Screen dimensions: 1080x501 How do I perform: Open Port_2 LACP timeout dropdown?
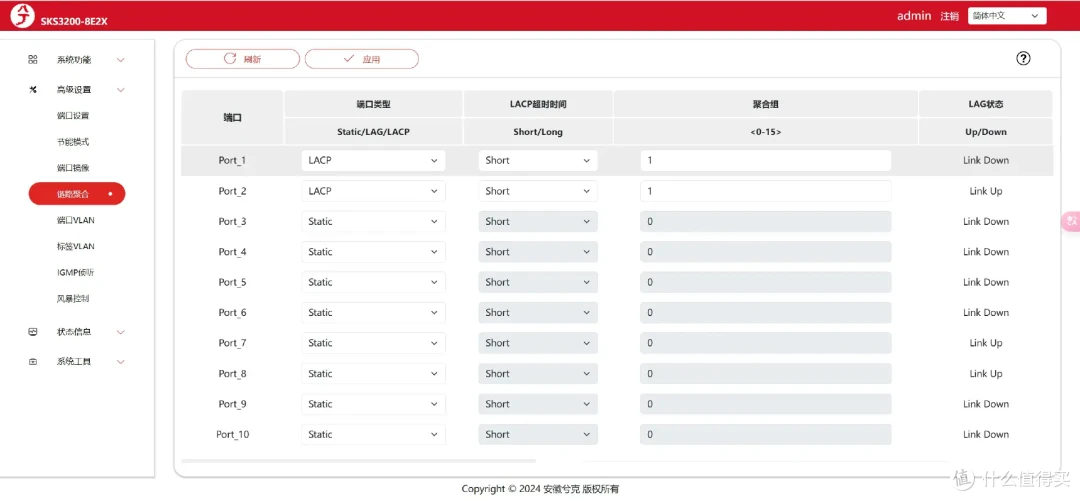(x=538, y=191)
